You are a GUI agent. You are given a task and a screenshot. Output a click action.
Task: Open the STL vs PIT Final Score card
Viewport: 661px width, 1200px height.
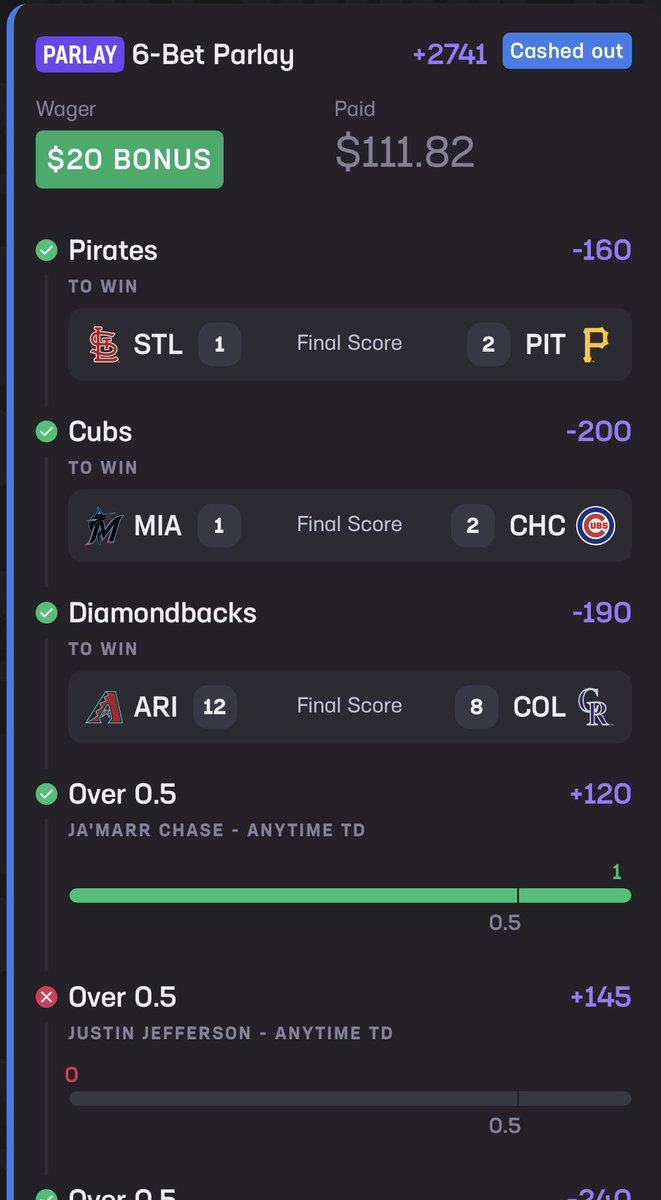[x=350, y=344]
